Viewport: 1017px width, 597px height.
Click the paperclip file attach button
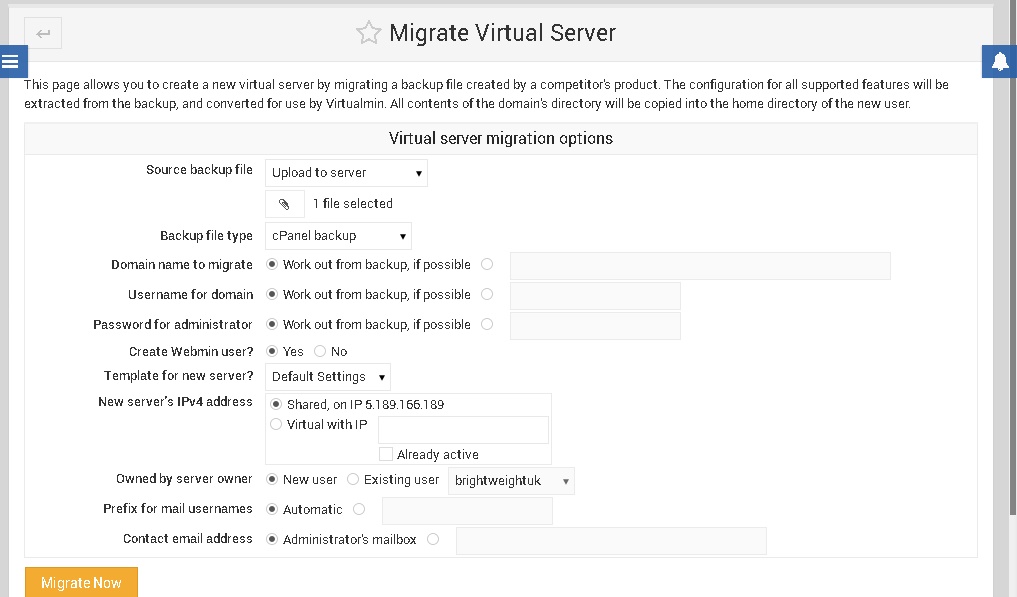pyautogui.click(x=285, y=204)
